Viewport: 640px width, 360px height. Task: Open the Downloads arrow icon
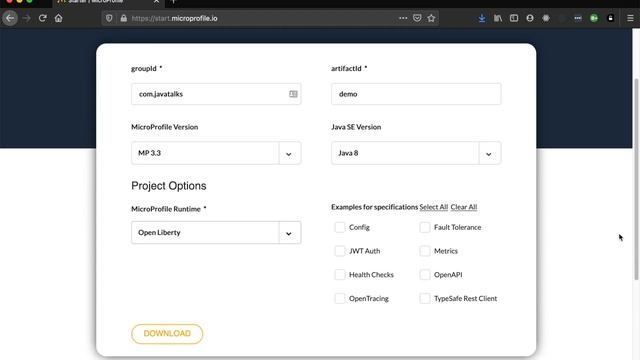tap(482, 18)
